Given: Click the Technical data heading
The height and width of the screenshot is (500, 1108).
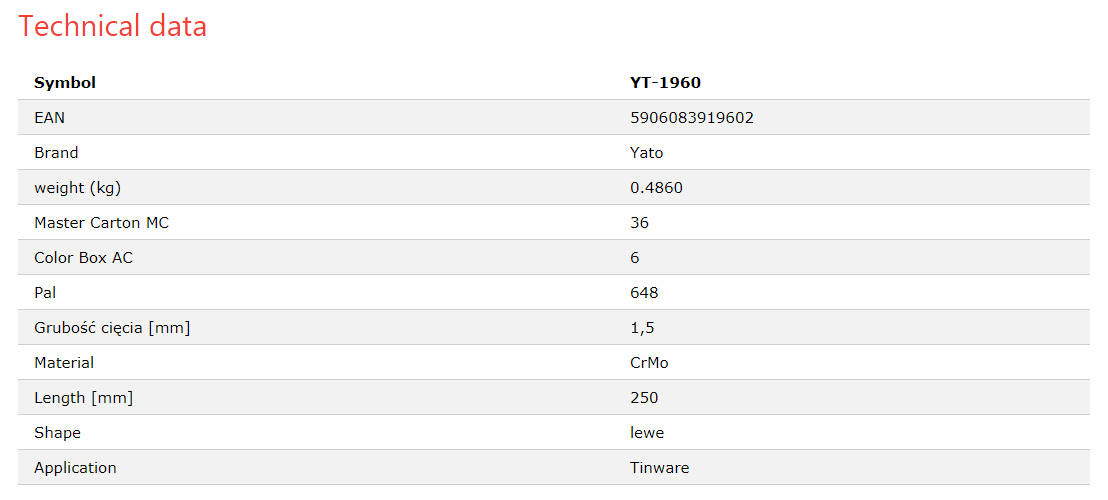Looking at the screenshot, I should coord(112,27).
